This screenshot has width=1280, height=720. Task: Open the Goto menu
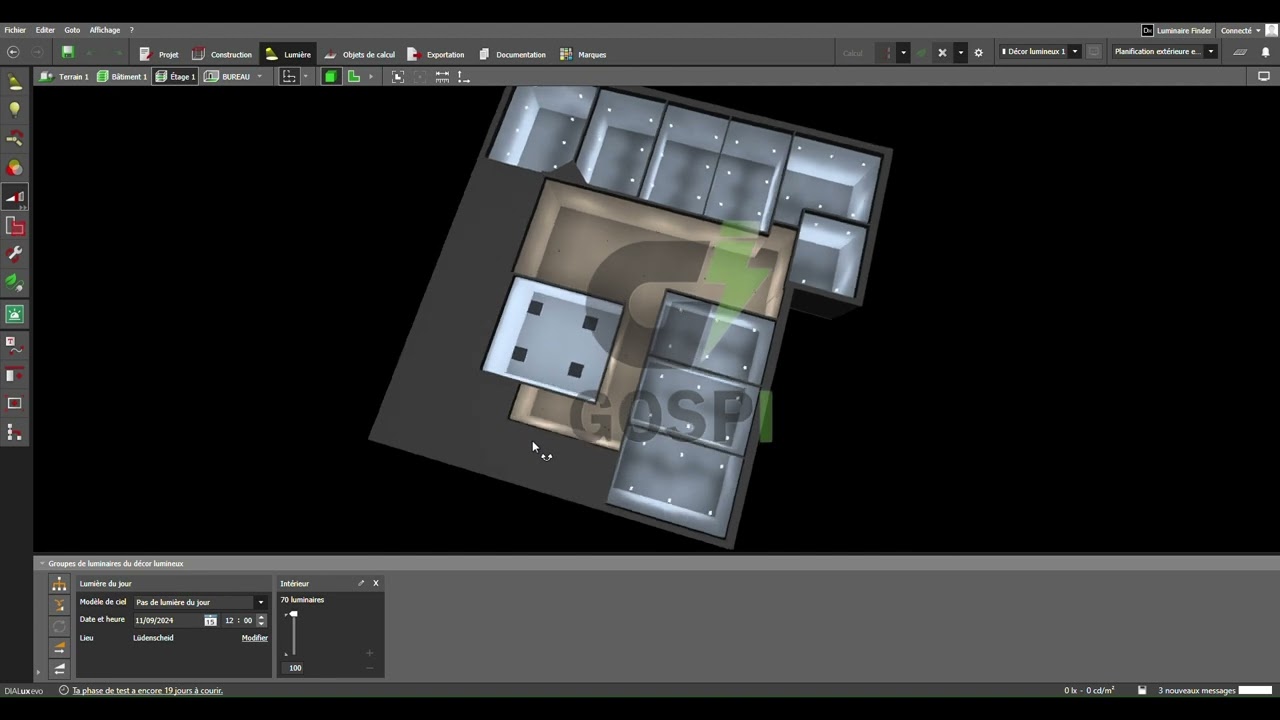(72, 30)
